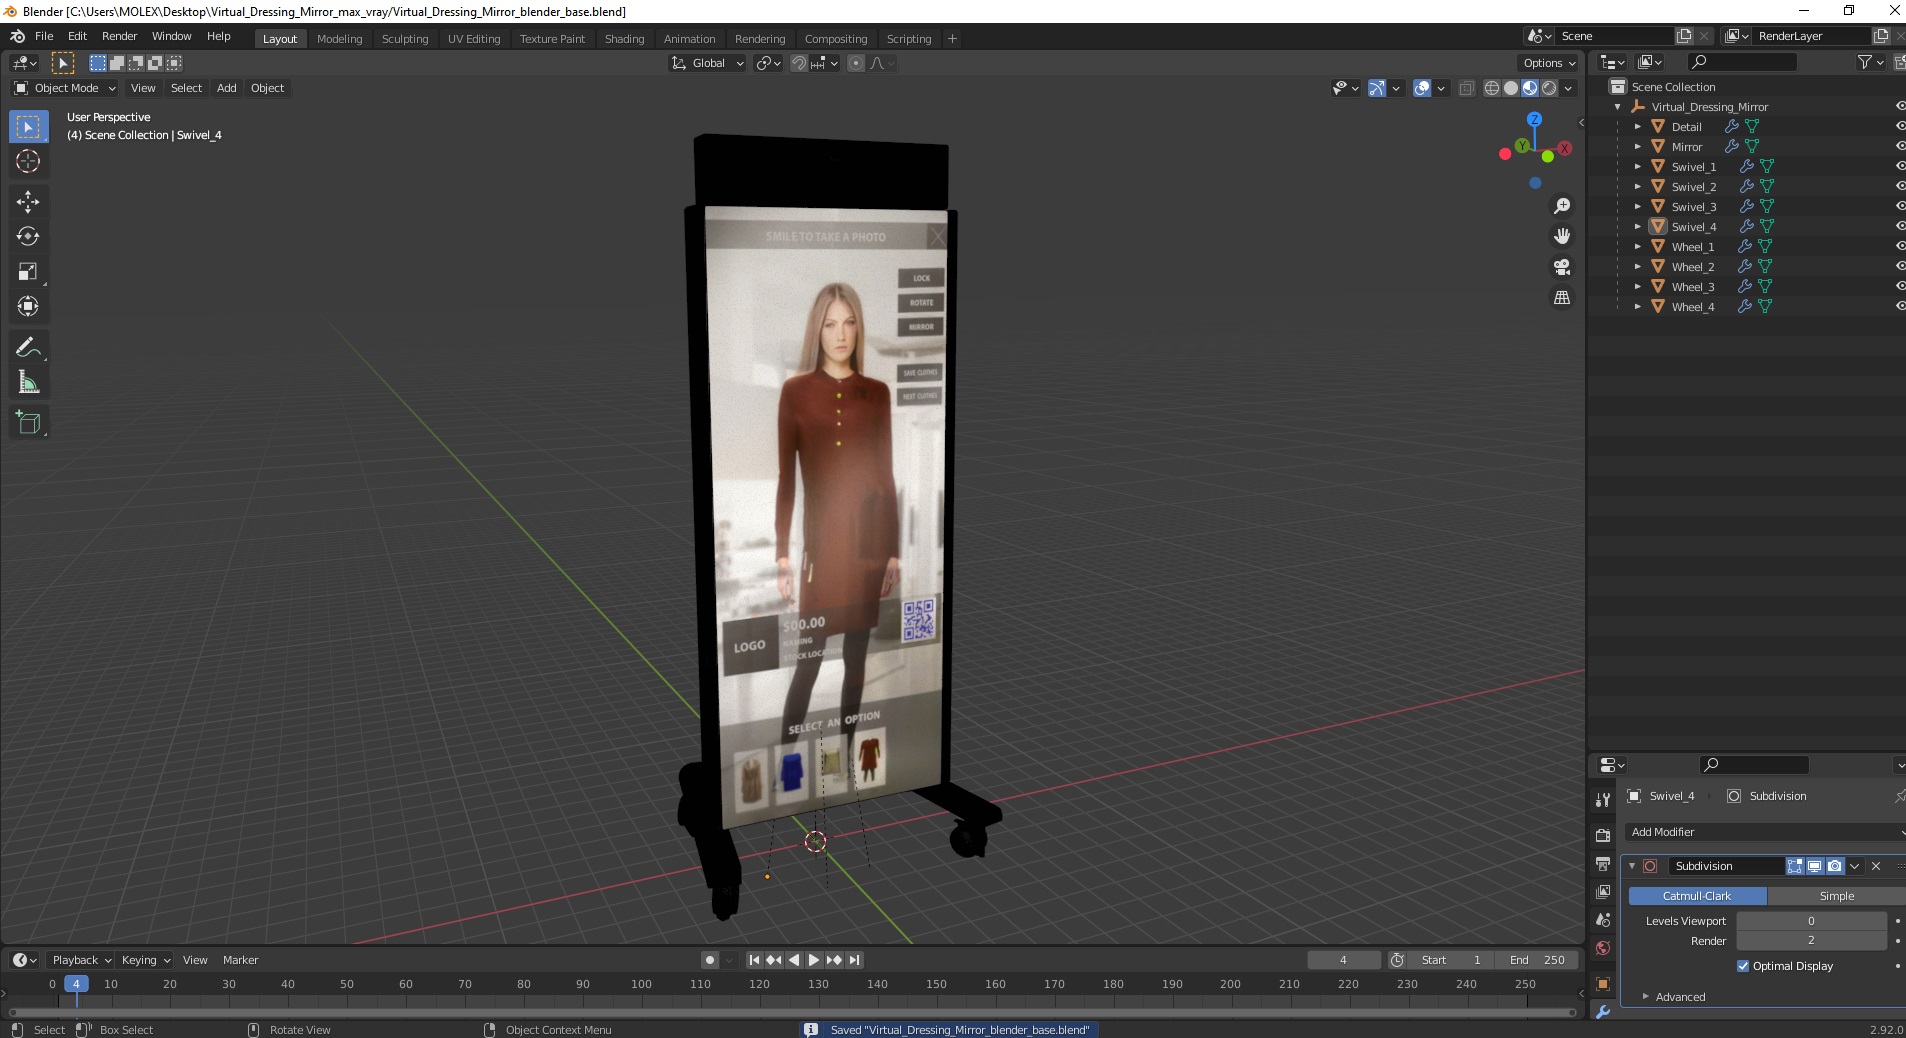
Task: Switch to UV Editing workspace tab
Action: click(x=474, y=39)
